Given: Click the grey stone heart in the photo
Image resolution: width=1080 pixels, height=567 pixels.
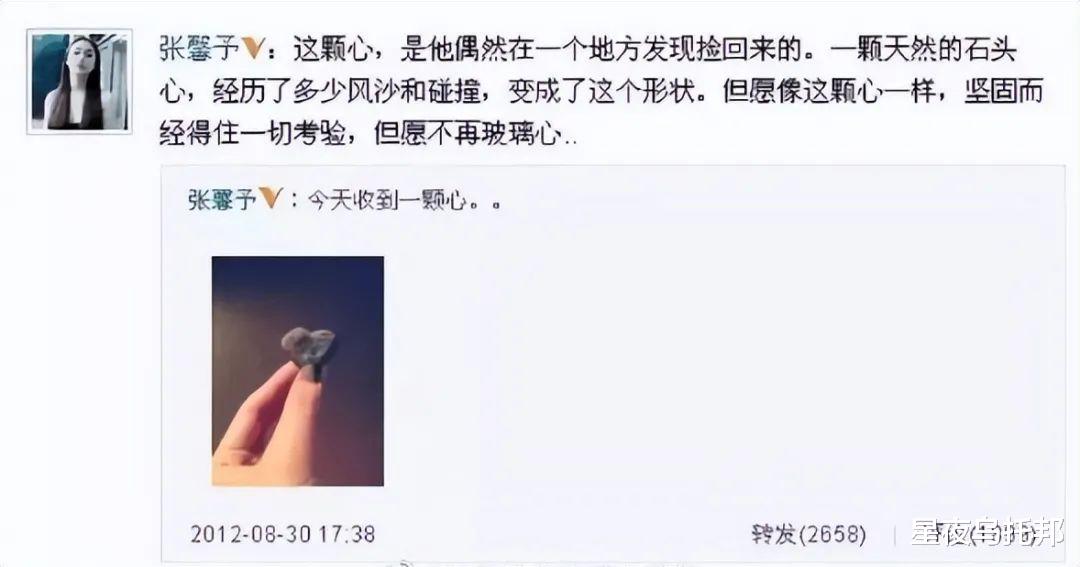Looking at the screenshot, I should coord(309,350).
